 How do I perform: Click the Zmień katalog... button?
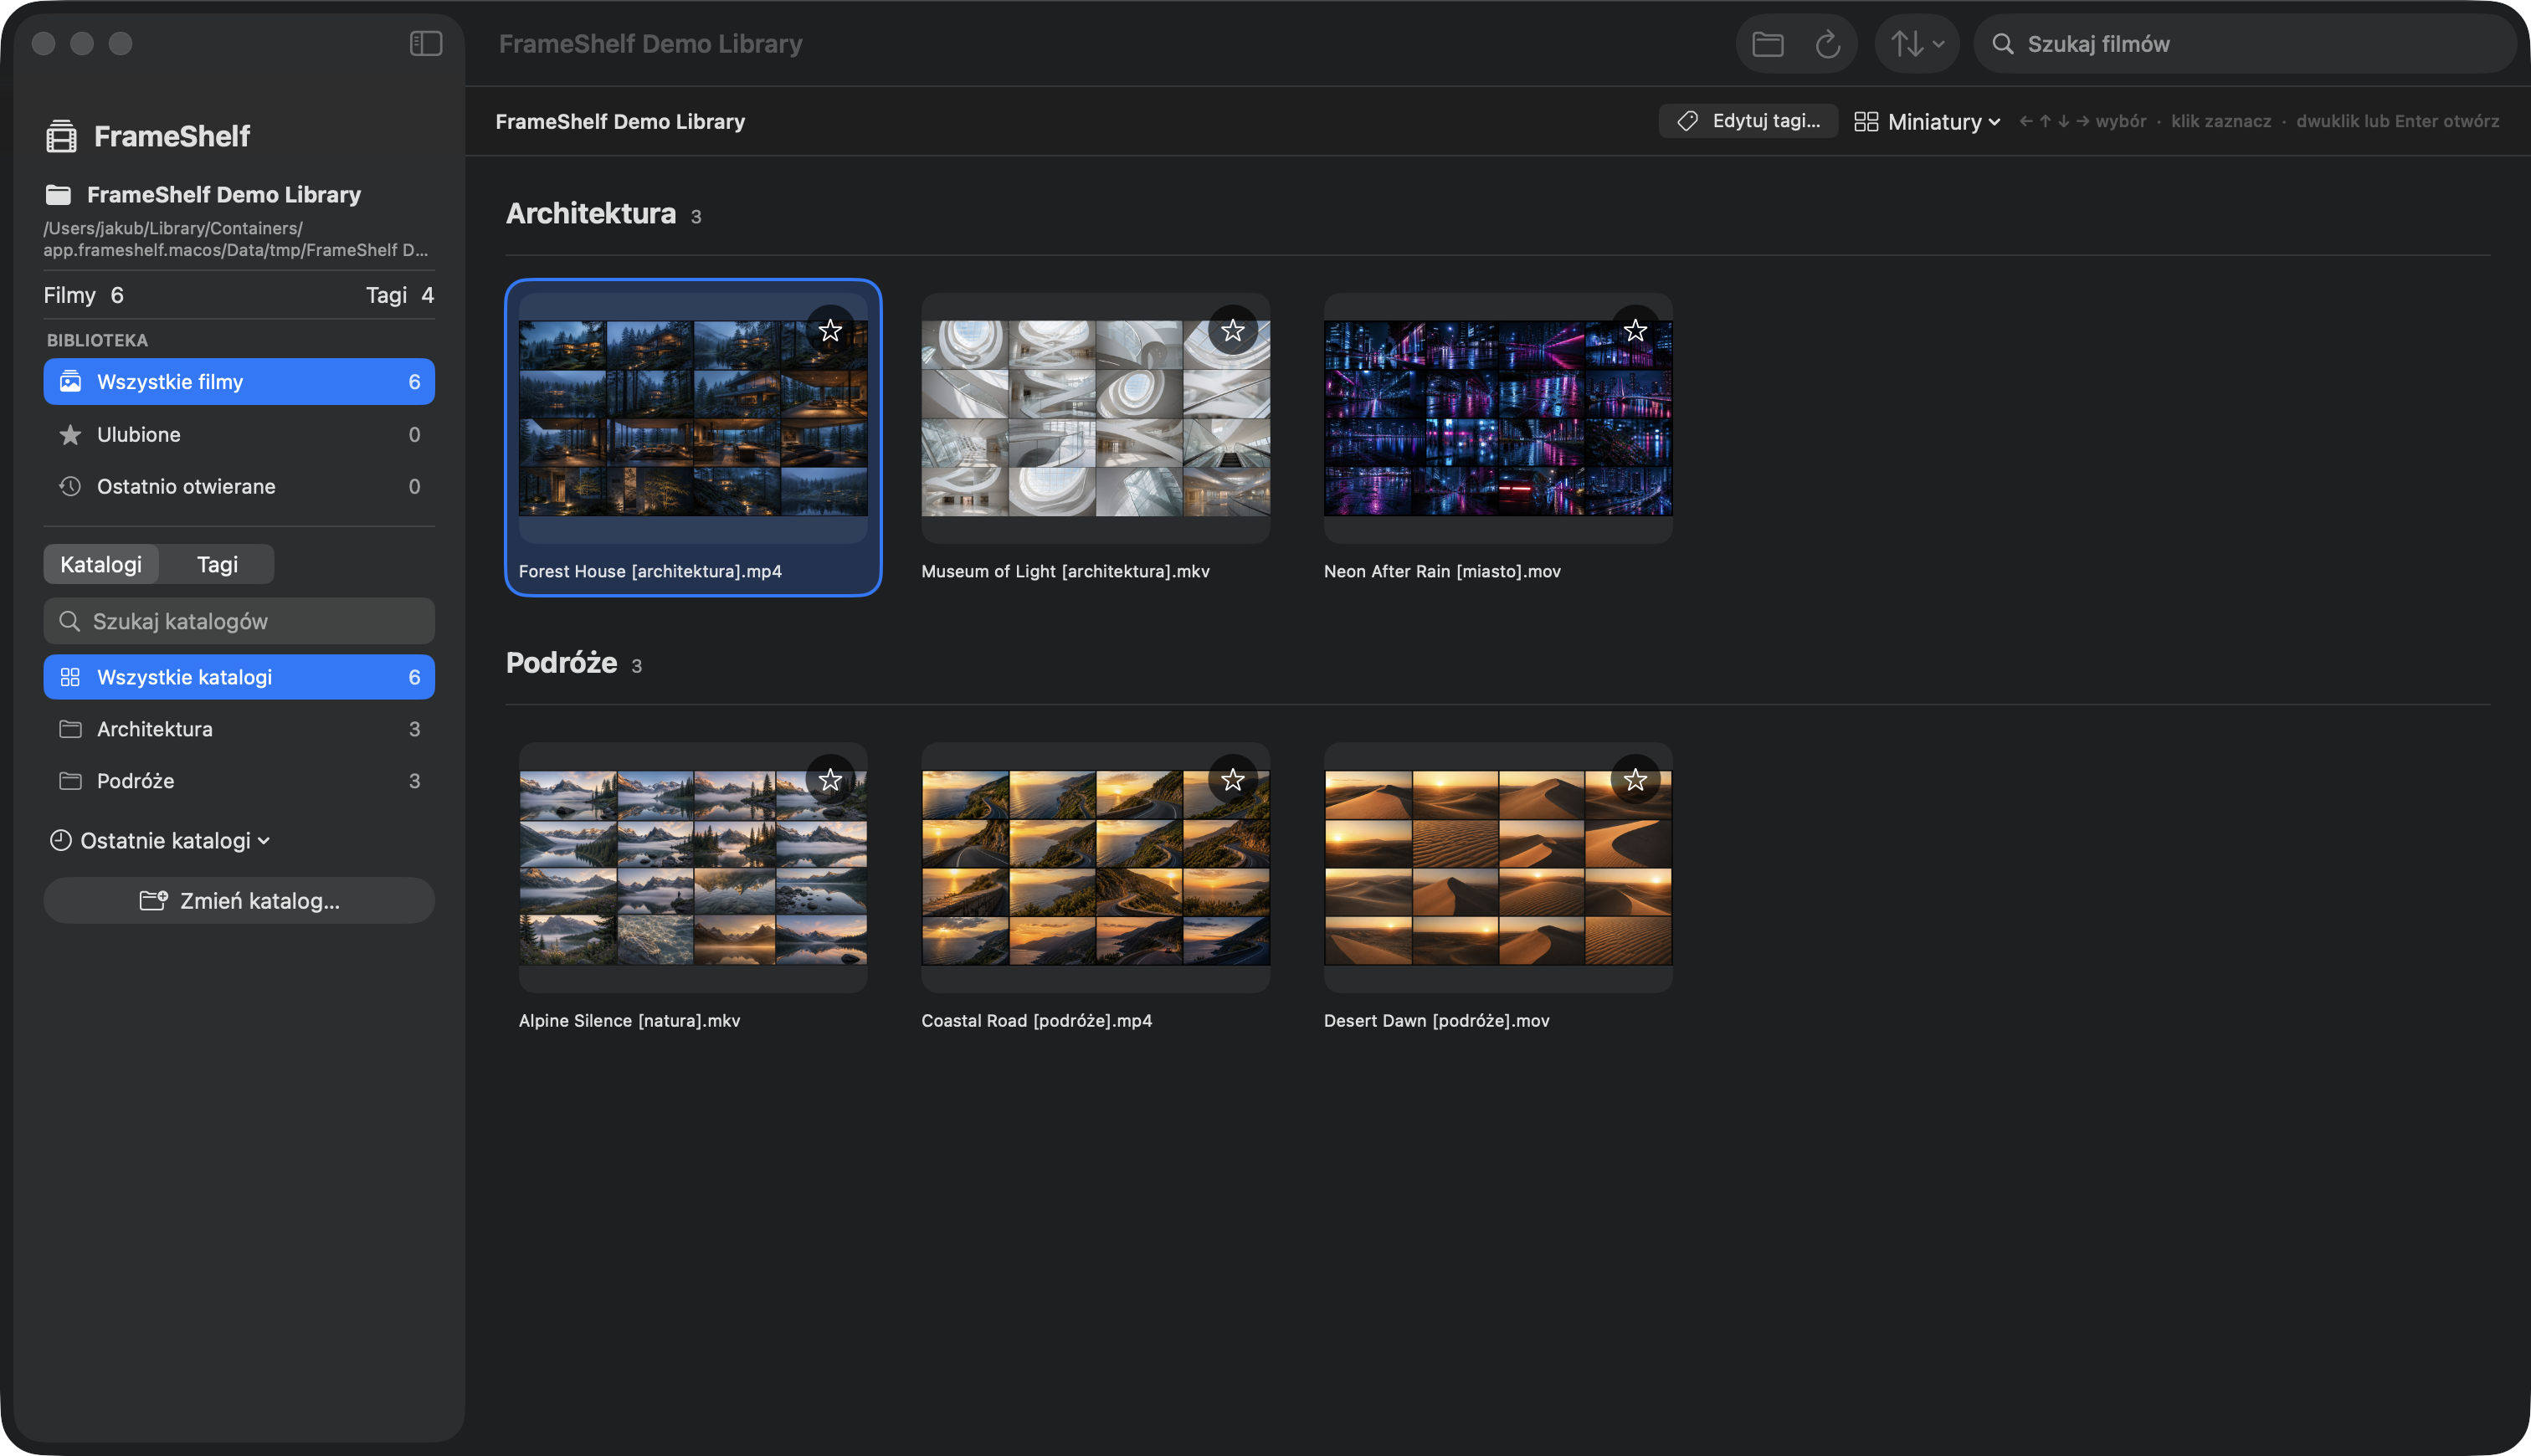[239, 900]
